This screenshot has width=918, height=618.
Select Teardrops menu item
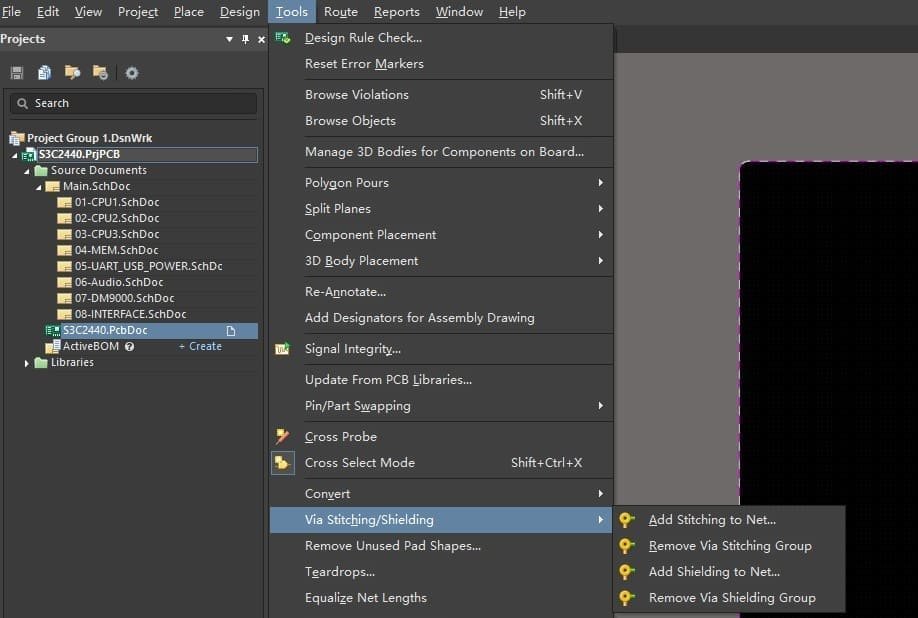441,572
